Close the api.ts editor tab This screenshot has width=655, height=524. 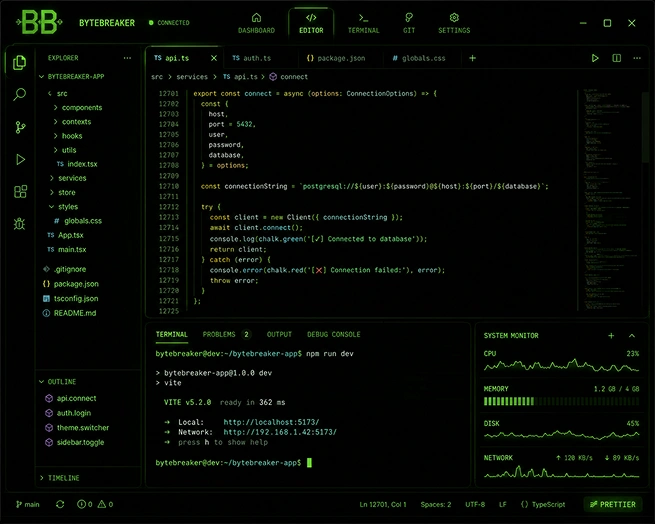(213, 58)
